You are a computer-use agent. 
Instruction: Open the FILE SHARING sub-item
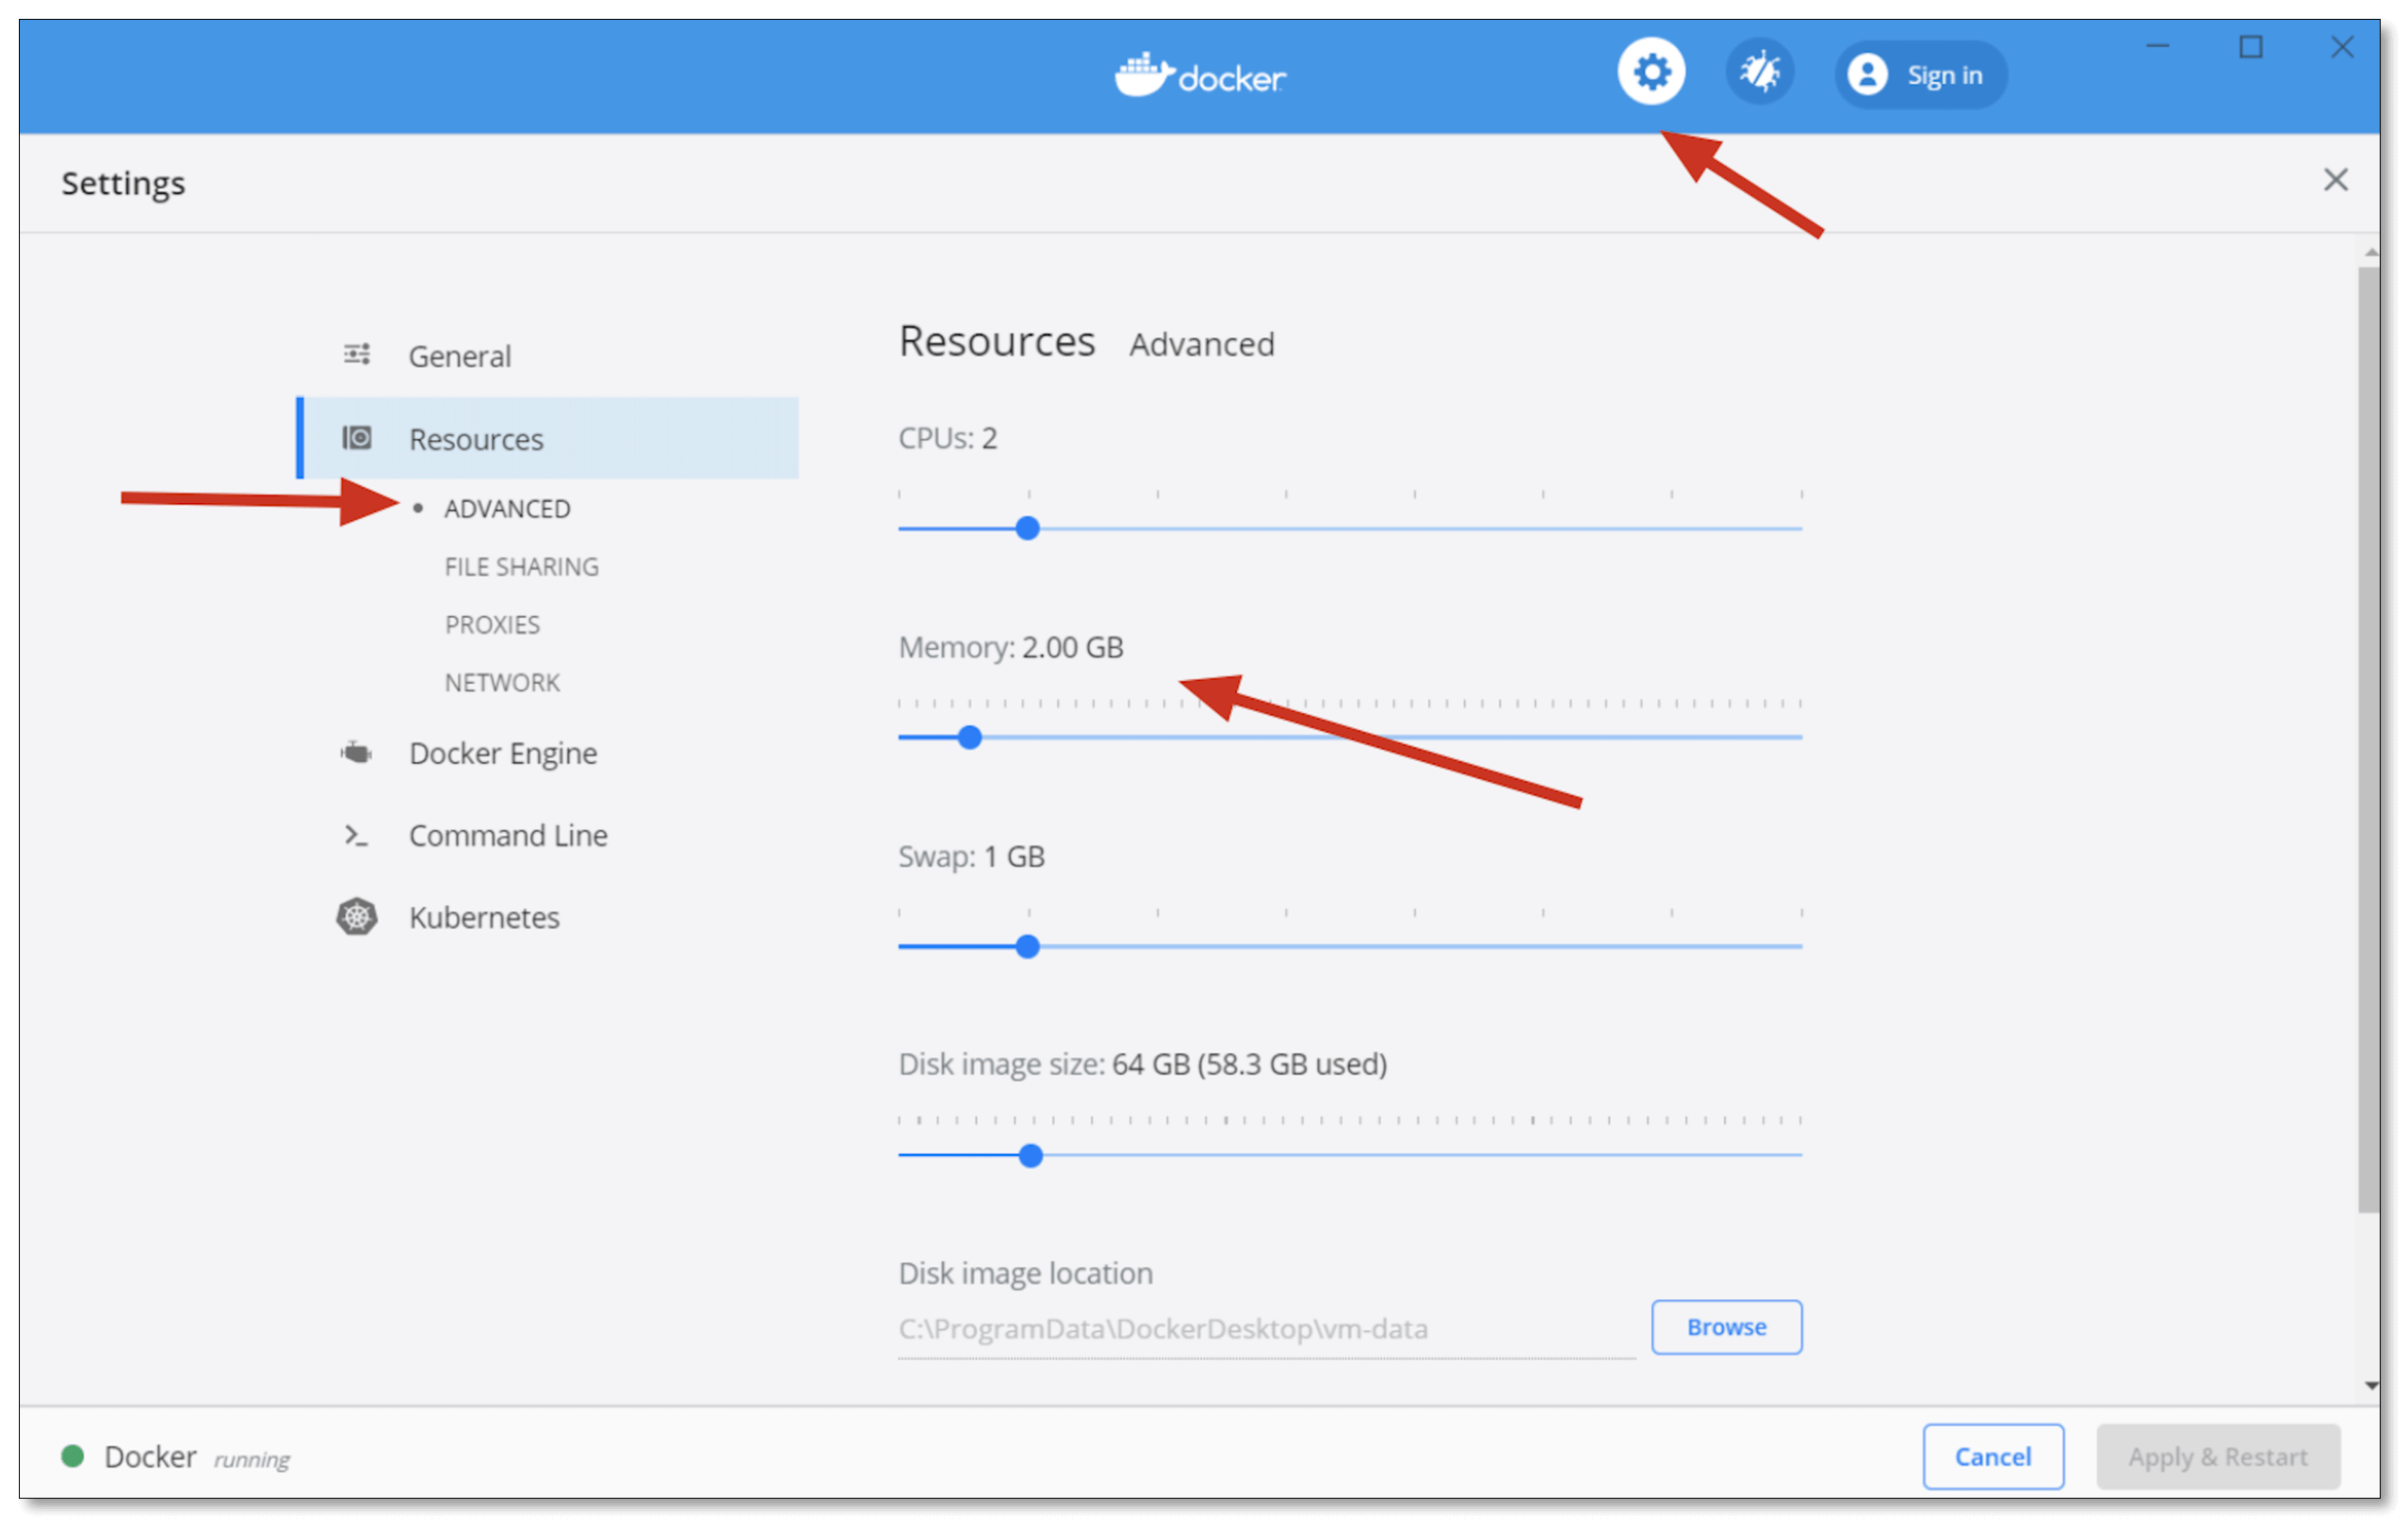(521, 567)
